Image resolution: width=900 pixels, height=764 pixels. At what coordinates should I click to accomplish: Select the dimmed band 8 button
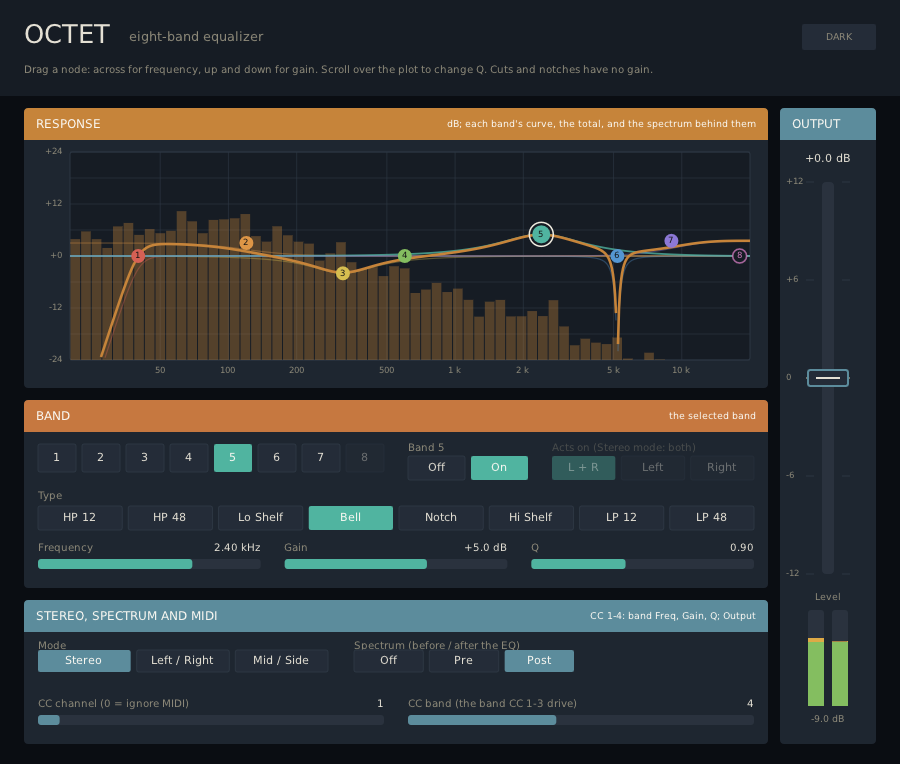[x=364, y=457]
